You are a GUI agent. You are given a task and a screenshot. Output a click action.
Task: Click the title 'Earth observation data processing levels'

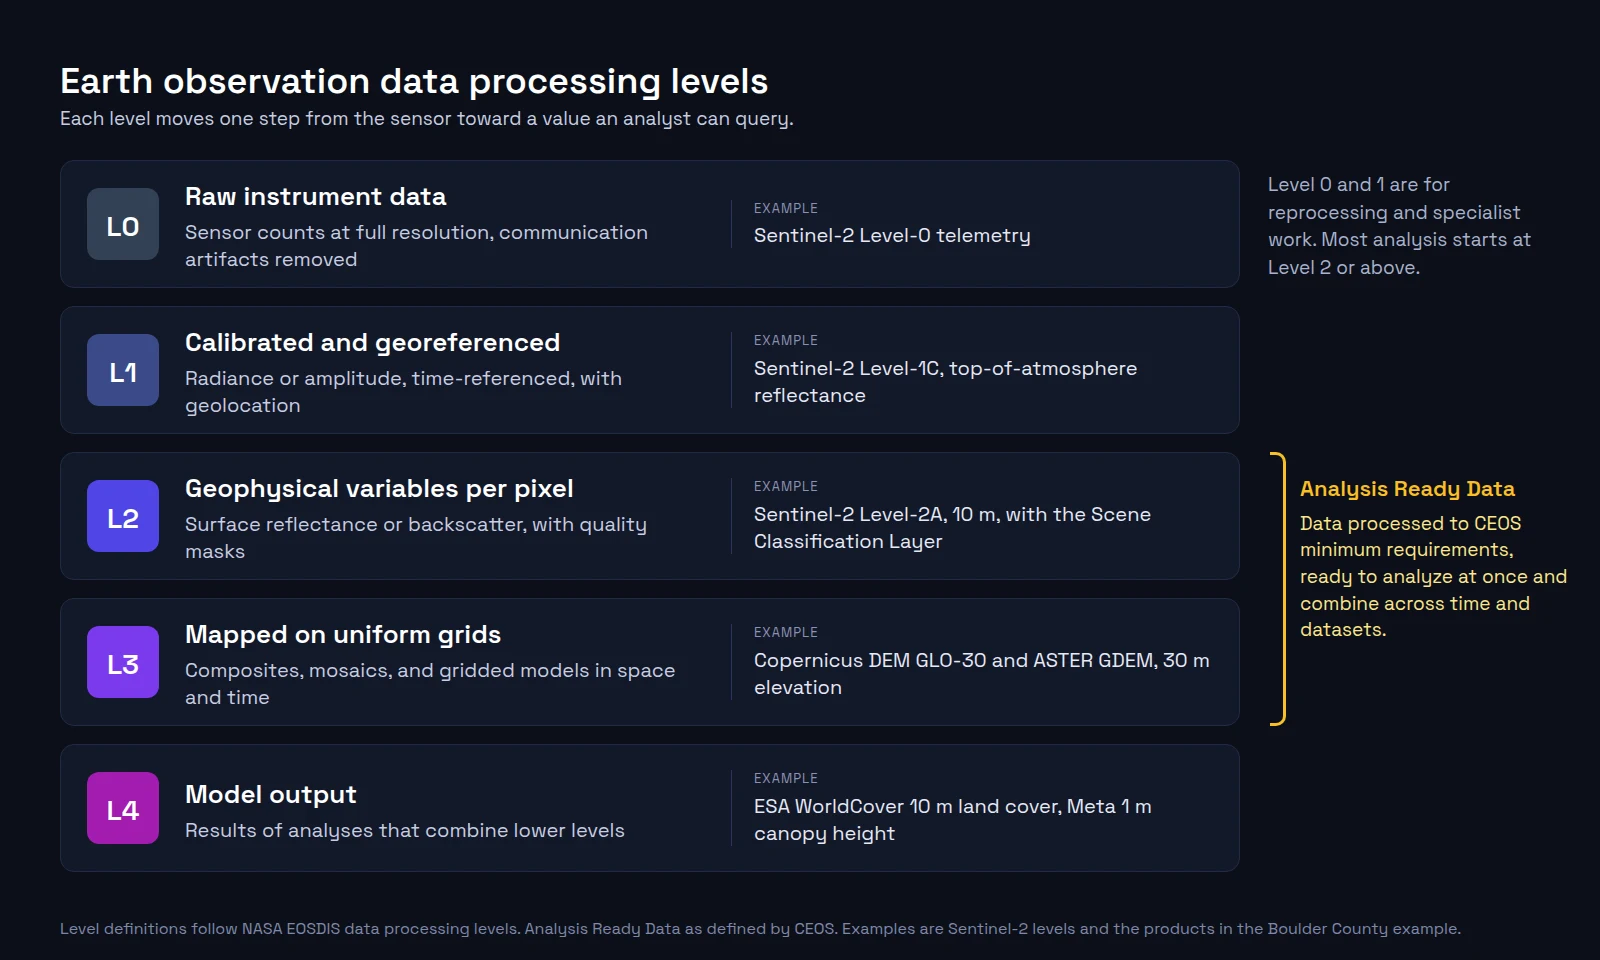[414, 81]
